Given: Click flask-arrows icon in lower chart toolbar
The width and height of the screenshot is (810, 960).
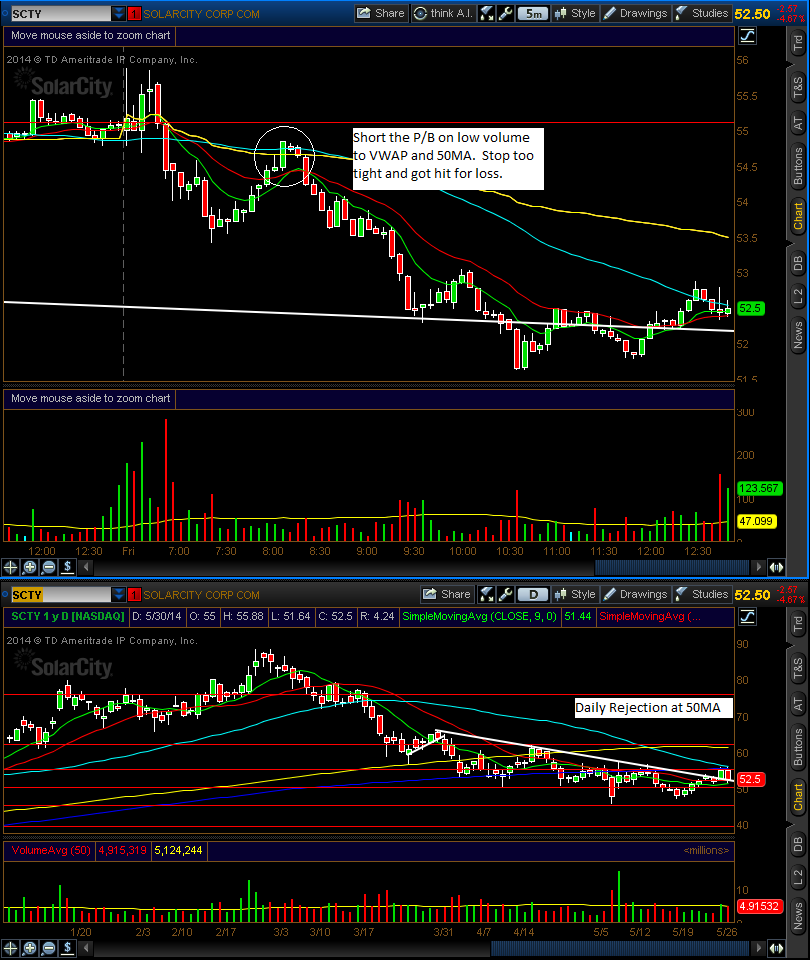Looking at the screenshot, I should [487, 594].
